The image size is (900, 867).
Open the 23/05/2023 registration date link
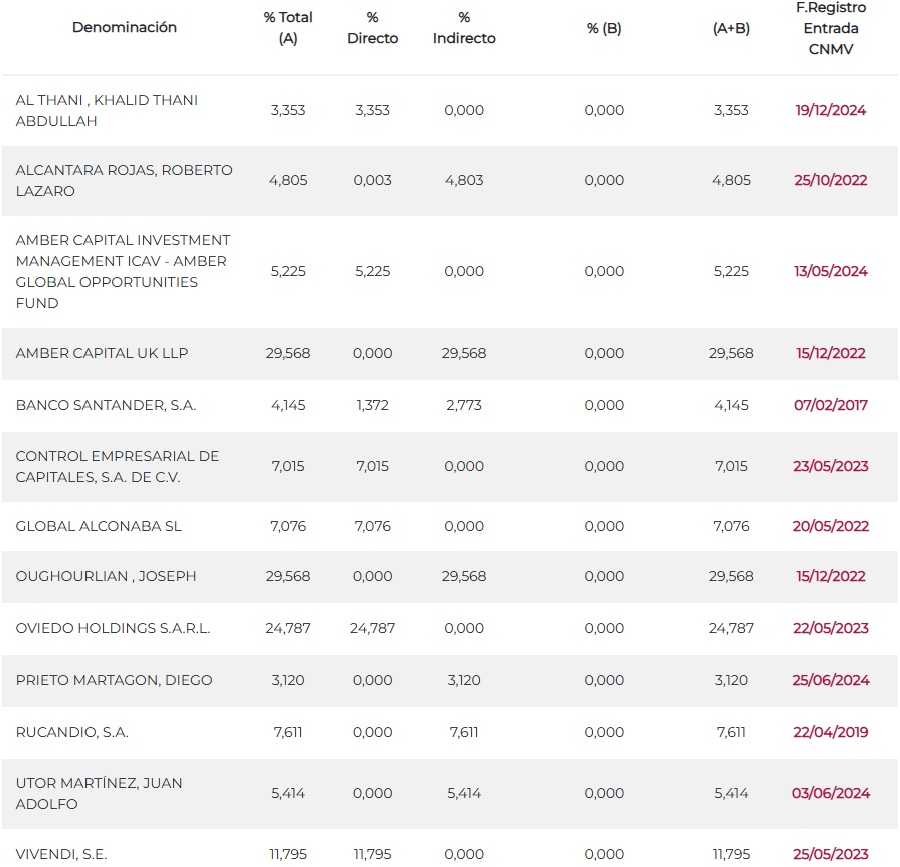pyautogui.click(x=830, y=466)
